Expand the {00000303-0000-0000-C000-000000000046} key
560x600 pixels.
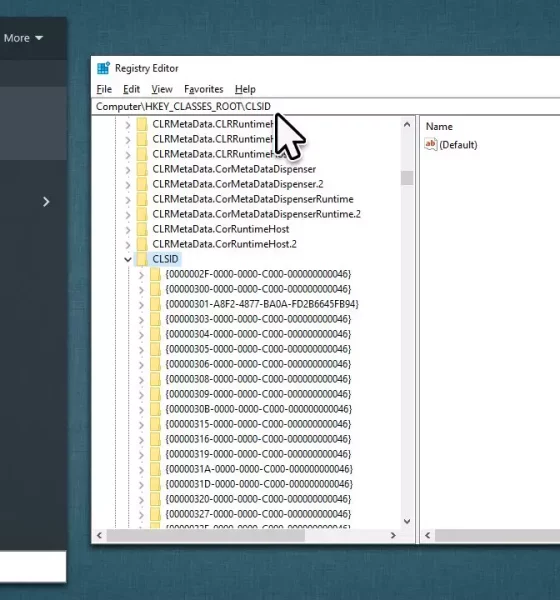pyautogui.click(x=141, y=319)
